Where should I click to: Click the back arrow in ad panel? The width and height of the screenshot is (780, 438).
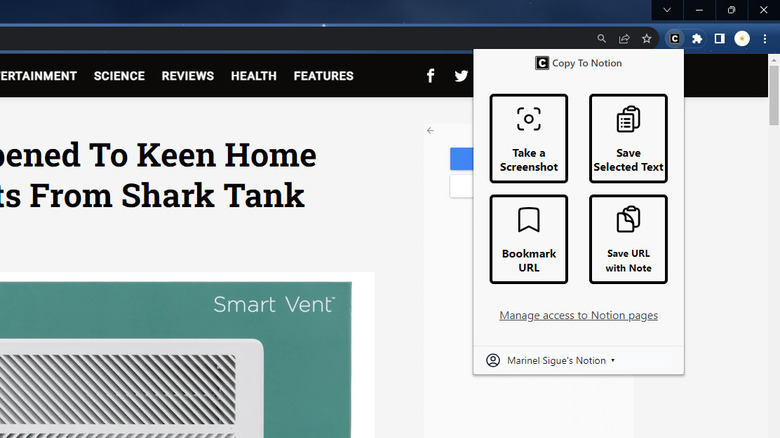click(x=430, y=130)
